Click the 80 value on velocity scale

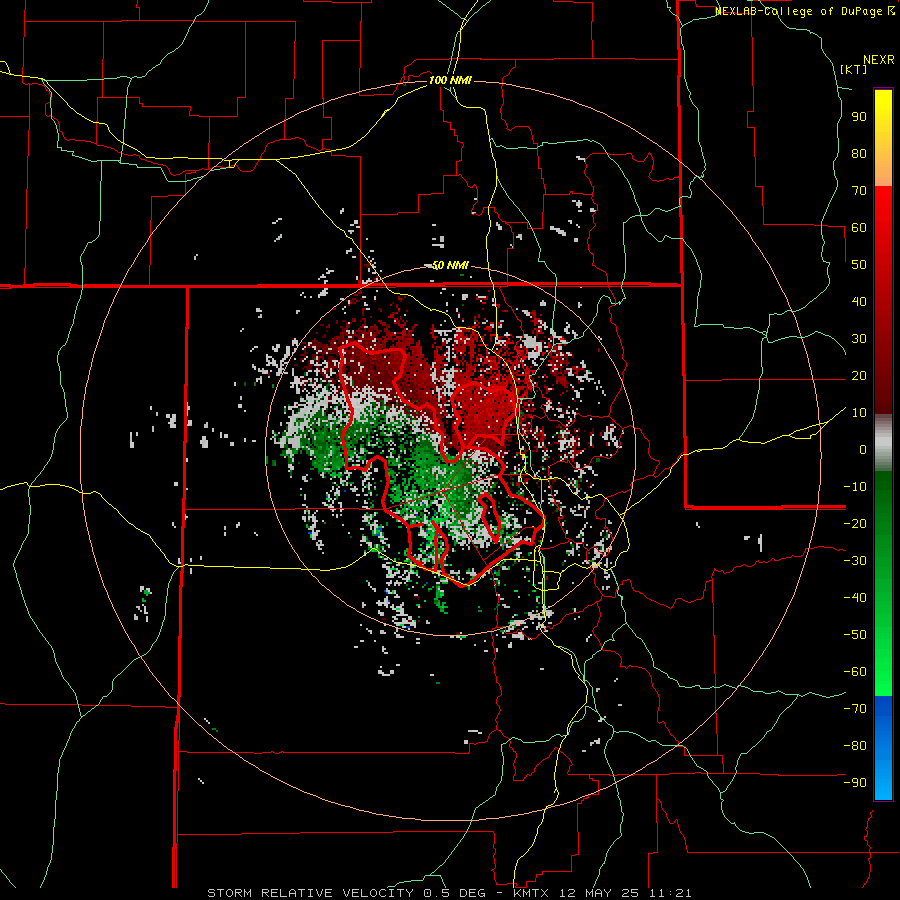[x=859, y=154]
